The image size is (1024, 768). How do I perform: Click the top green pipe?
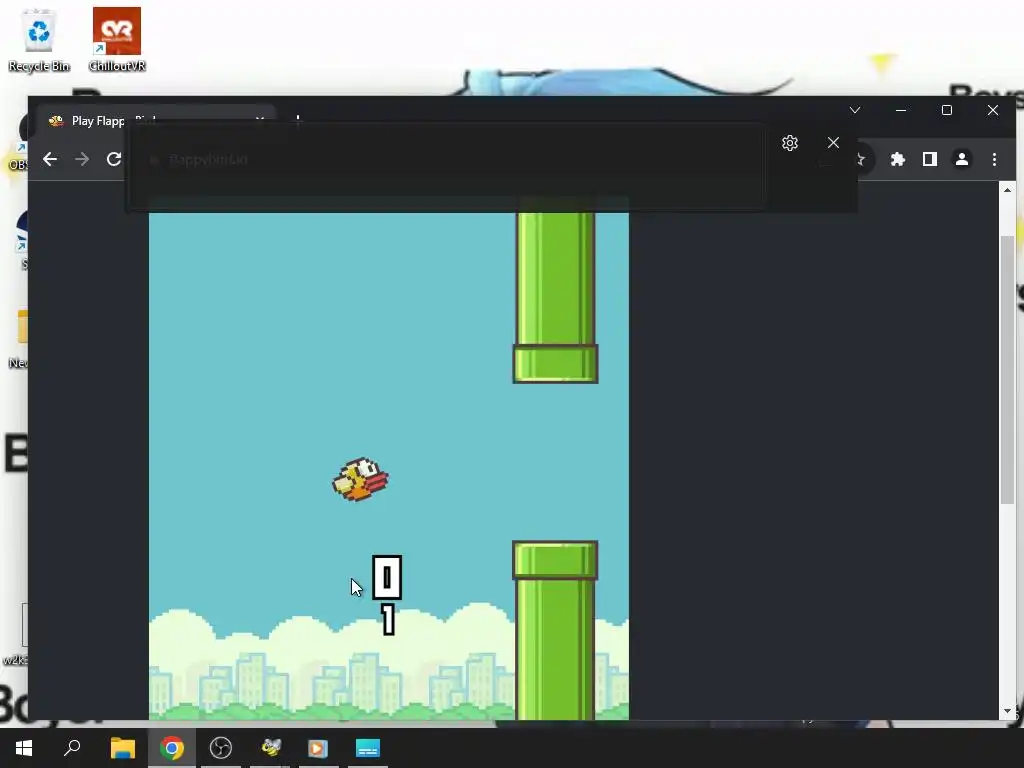coord(555,298)
